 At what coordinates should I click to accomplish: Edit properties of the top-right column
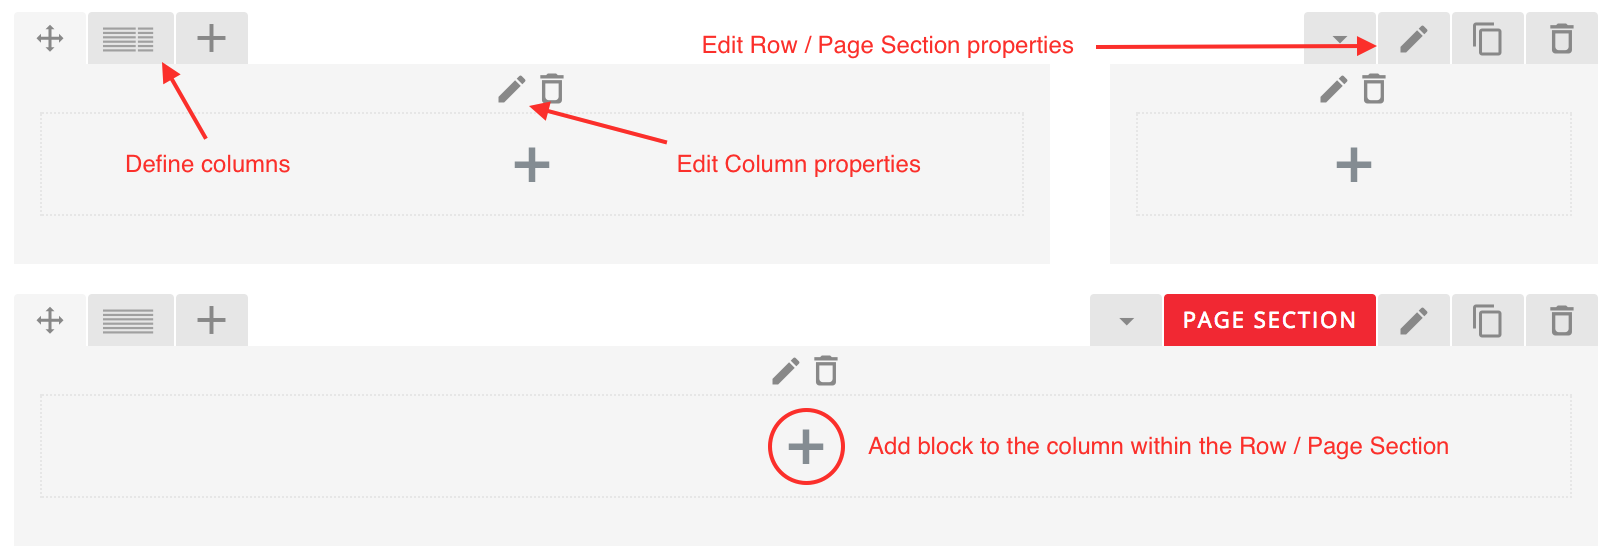(1333, 90)
